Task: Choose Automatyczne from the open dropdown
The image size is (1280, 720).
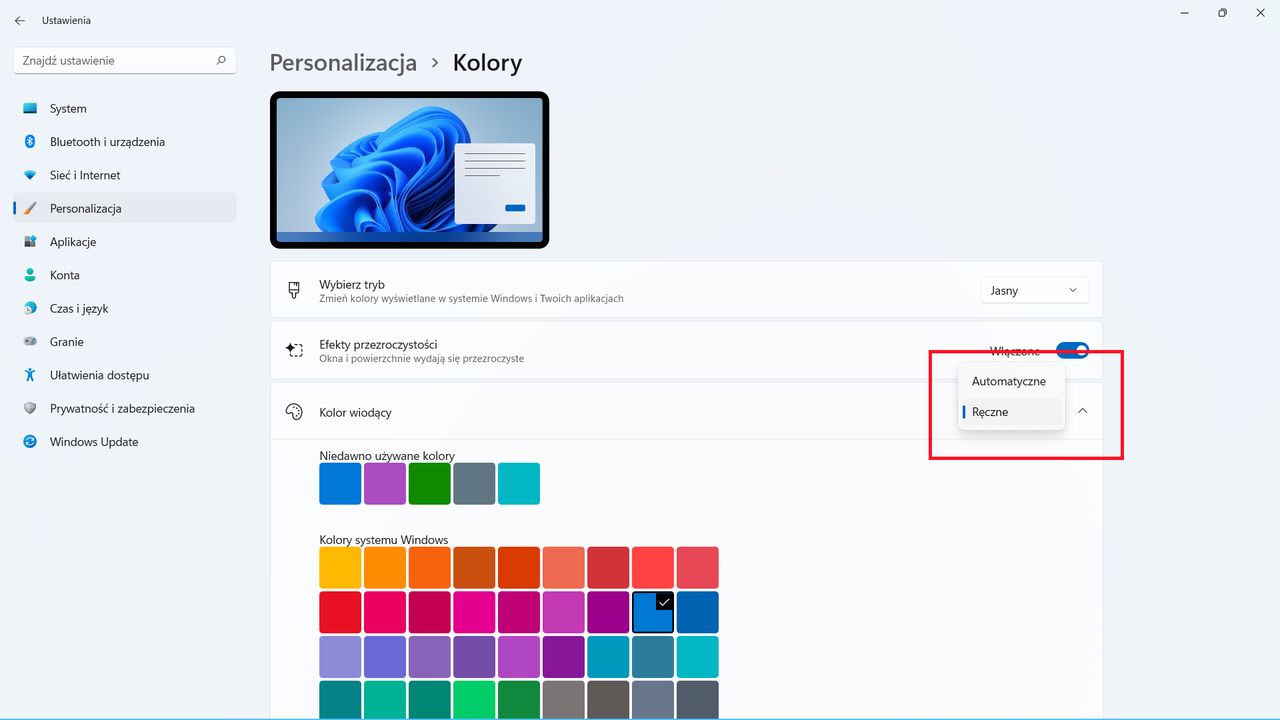Action: 1009,381
